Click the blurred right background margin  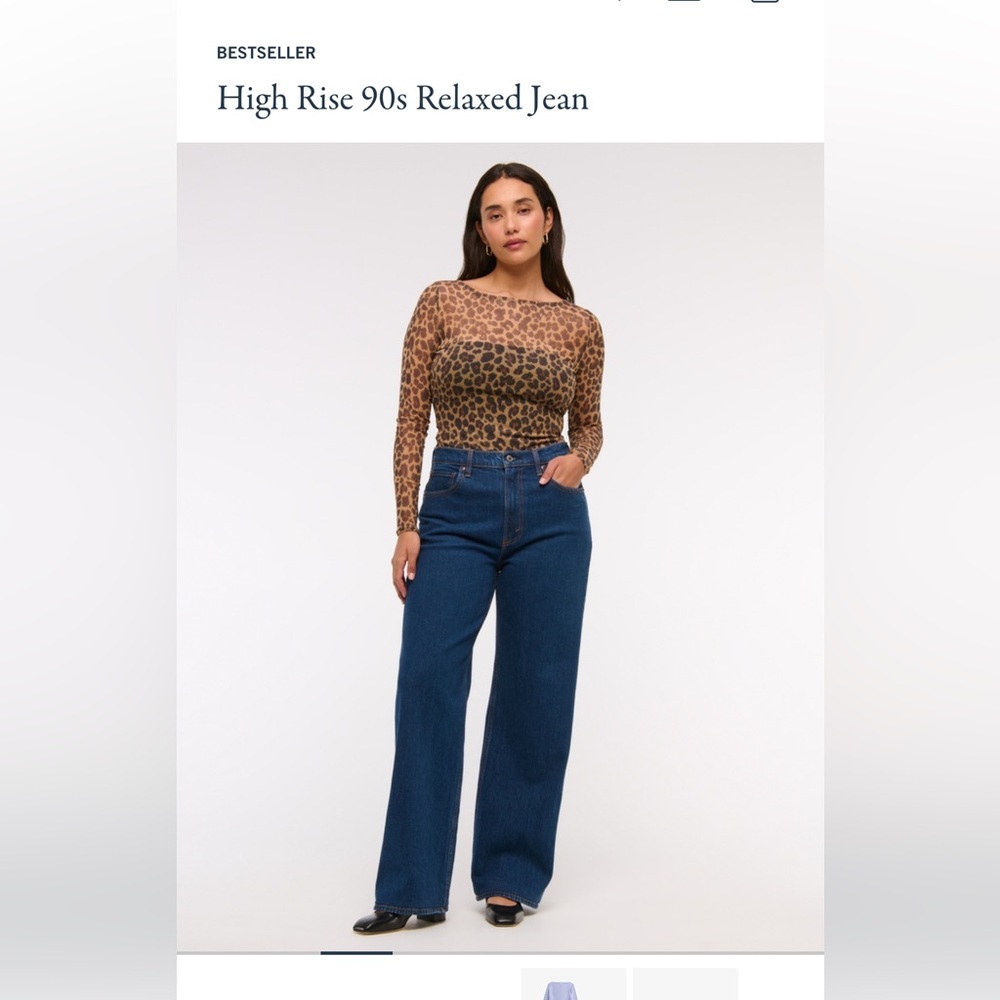click(x=912, y=500)
